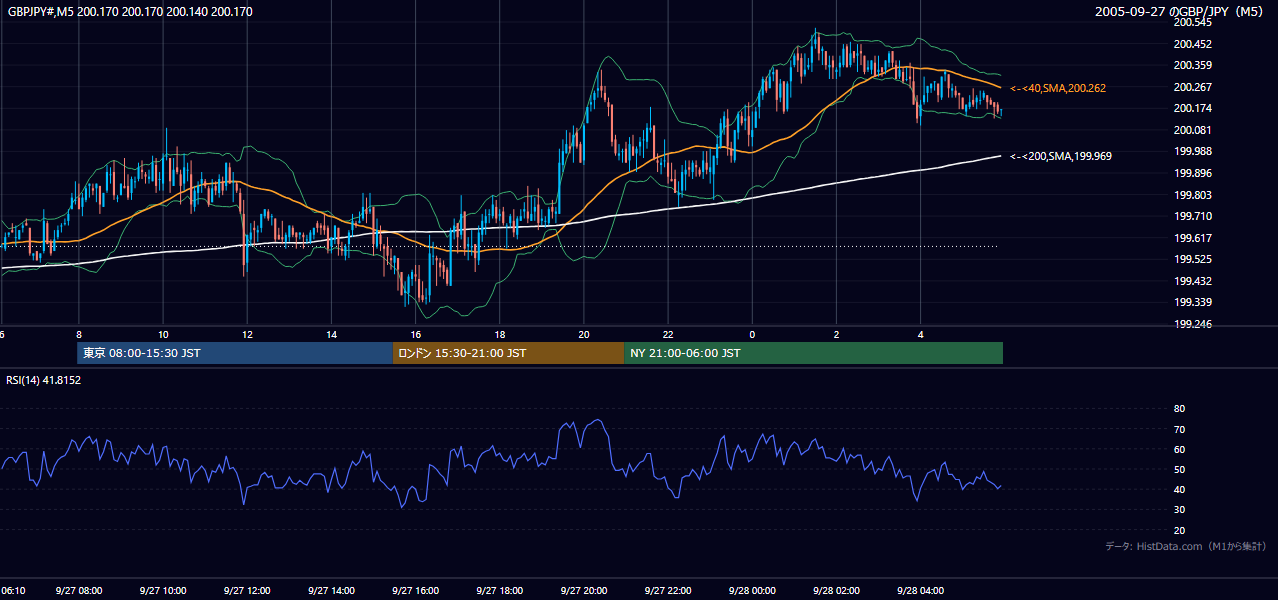Click the 40 SMA label 200.262
The image size is (1278, 600).
tap(1058, 88)
